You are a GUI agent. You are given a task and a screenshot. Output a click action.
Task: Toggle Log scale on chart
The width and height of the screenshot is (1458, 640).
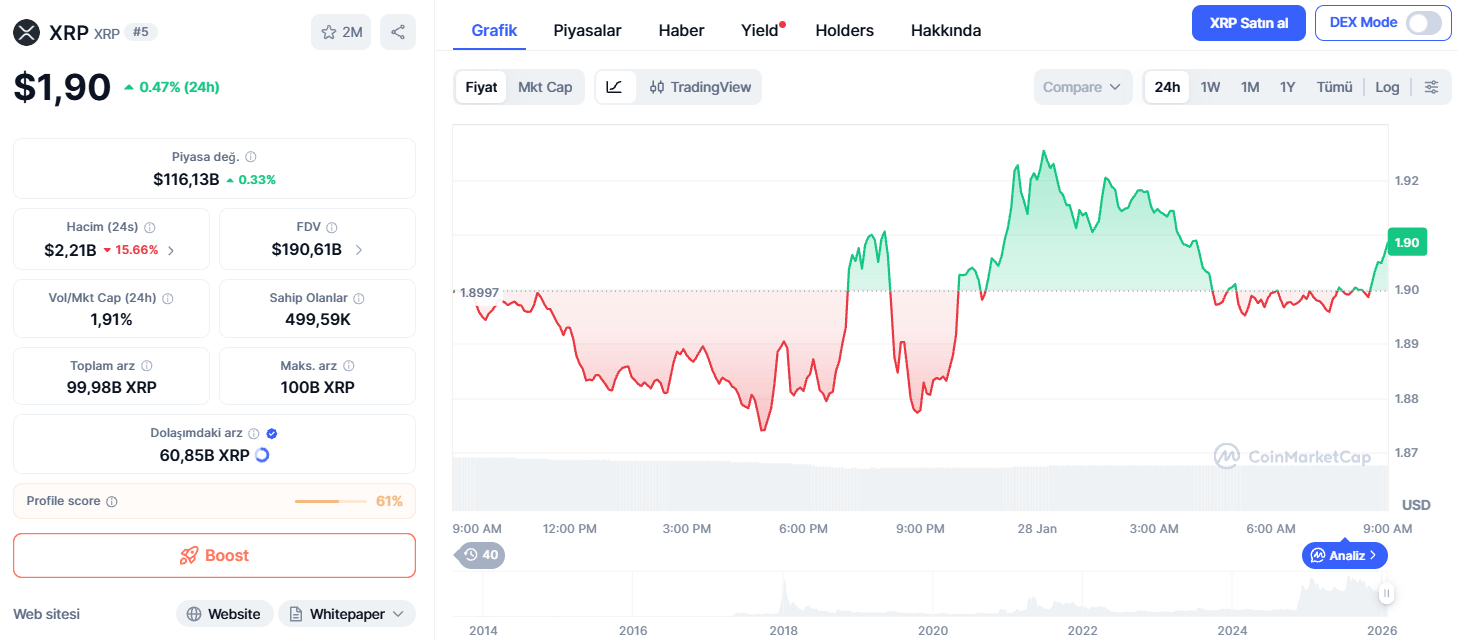click(x=1387, y=87)
